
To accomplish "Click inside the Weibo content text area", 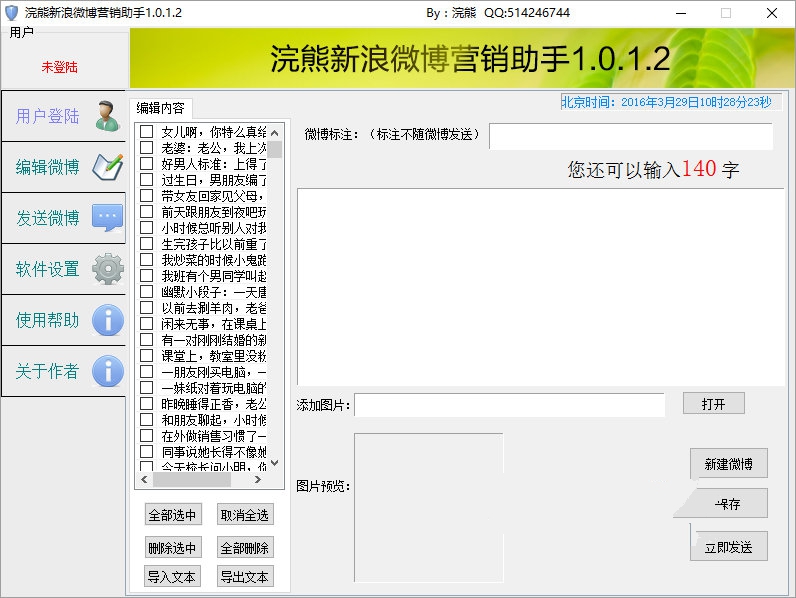I will (x=540, y=287).
